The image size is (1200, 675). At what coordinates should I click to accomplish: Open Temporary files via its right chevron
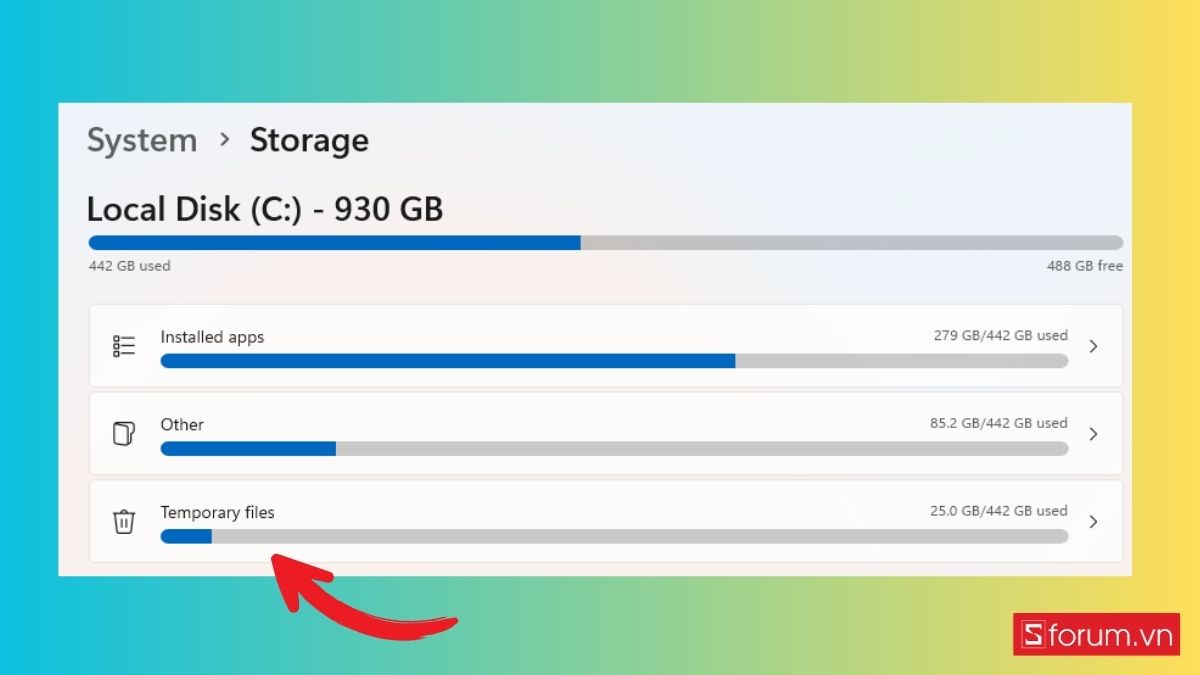[1093, 521]
